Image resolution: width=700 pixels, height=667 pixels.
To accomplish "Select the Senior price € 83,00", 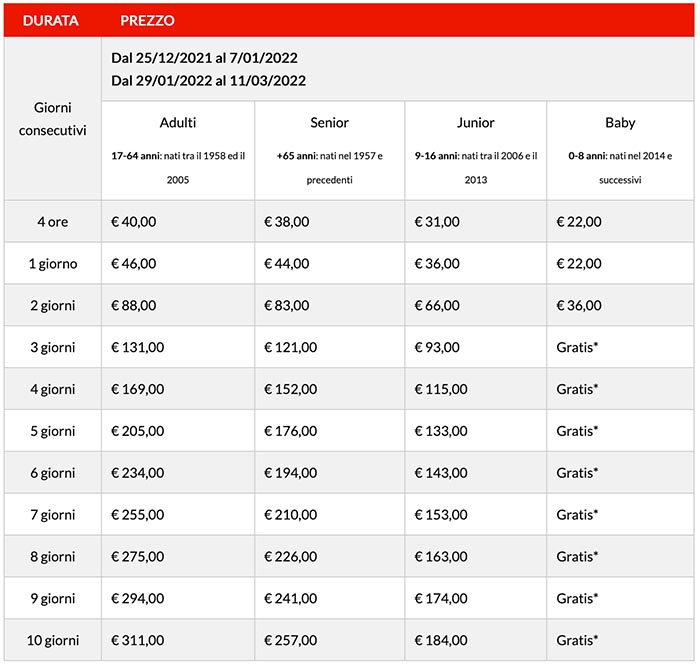I will 286,306.
